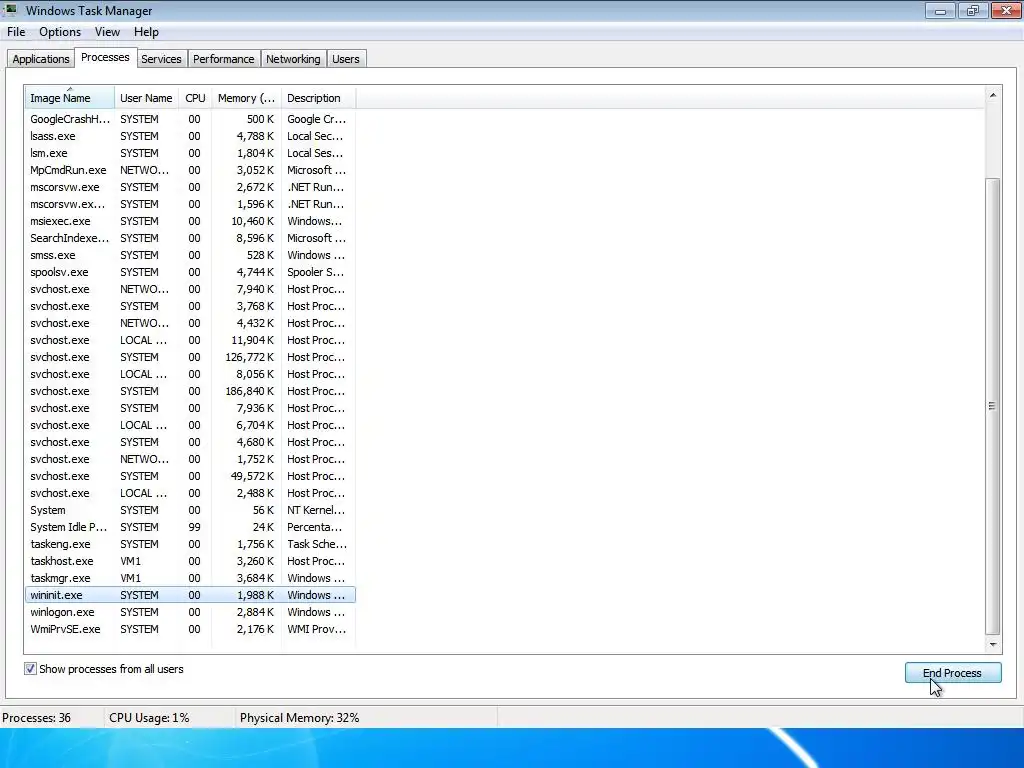Select mscorsvw.exe using 1,596 K
The height and width of the screenshot is (768, 1024).
(190, 204)
